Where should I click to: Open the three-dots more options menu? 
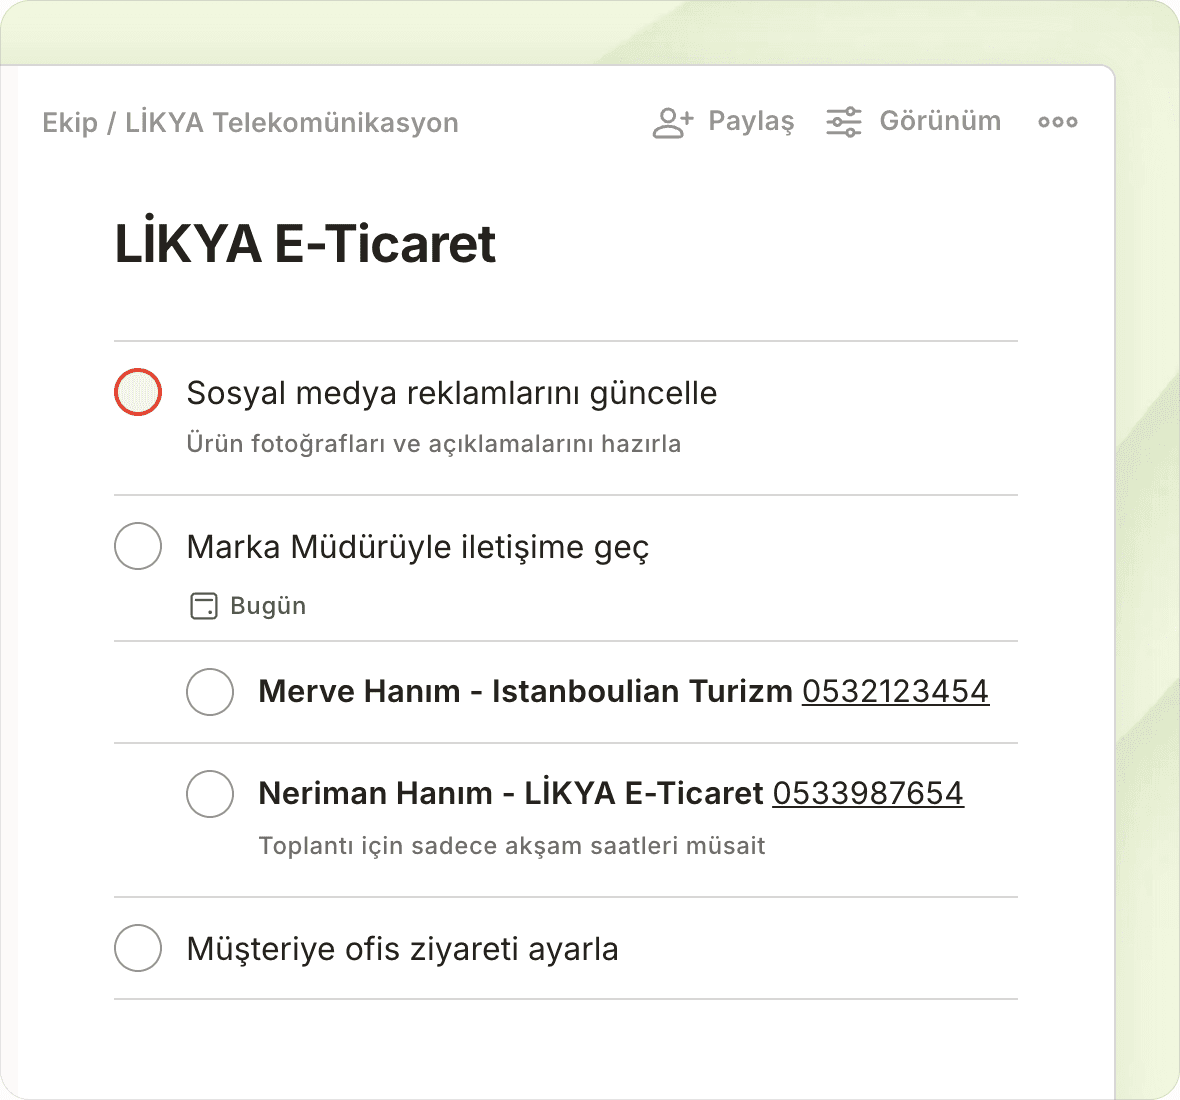1057,122
